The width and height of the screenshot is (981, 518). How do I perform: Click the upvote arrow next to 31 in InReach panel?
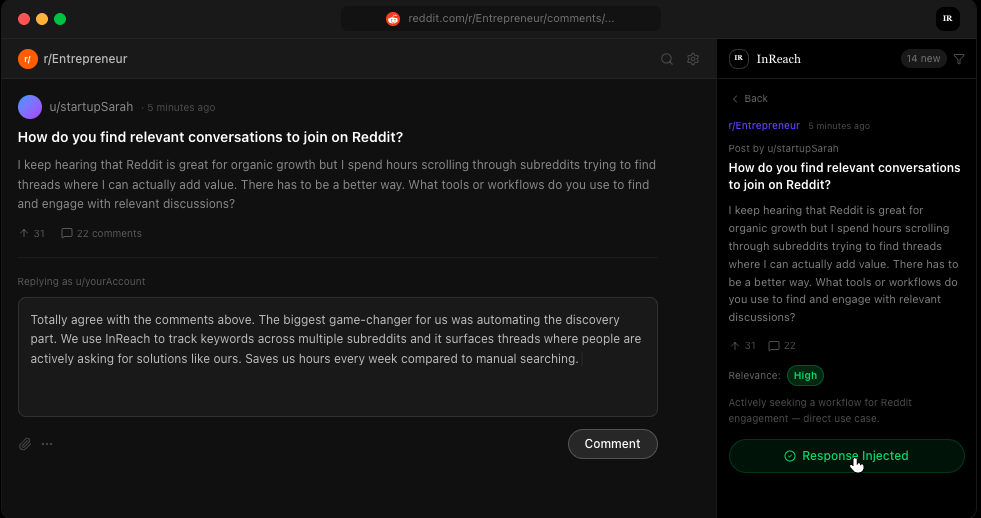734,346
